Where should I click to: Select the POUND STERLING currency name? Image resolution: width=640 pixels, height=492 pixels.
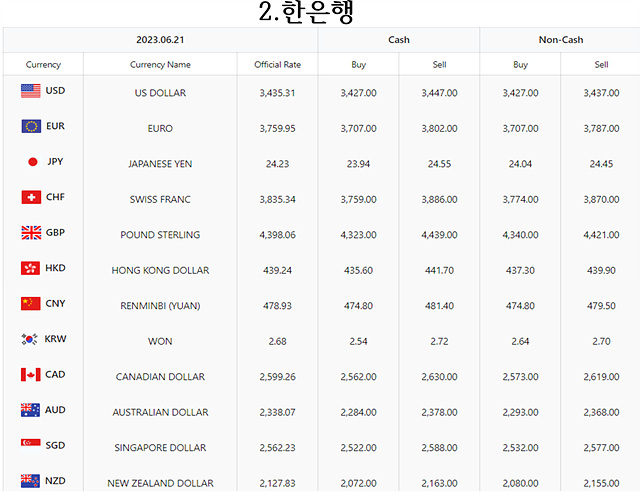pyautogui.click(x=160, y=235)
